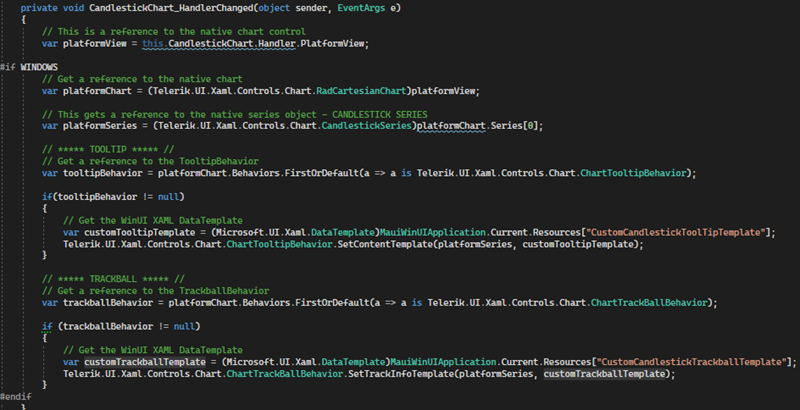Viewport: 800px width, 410px height.
Task: Click comment 'Get a reference to the native chart'
Action: point(142,79)
